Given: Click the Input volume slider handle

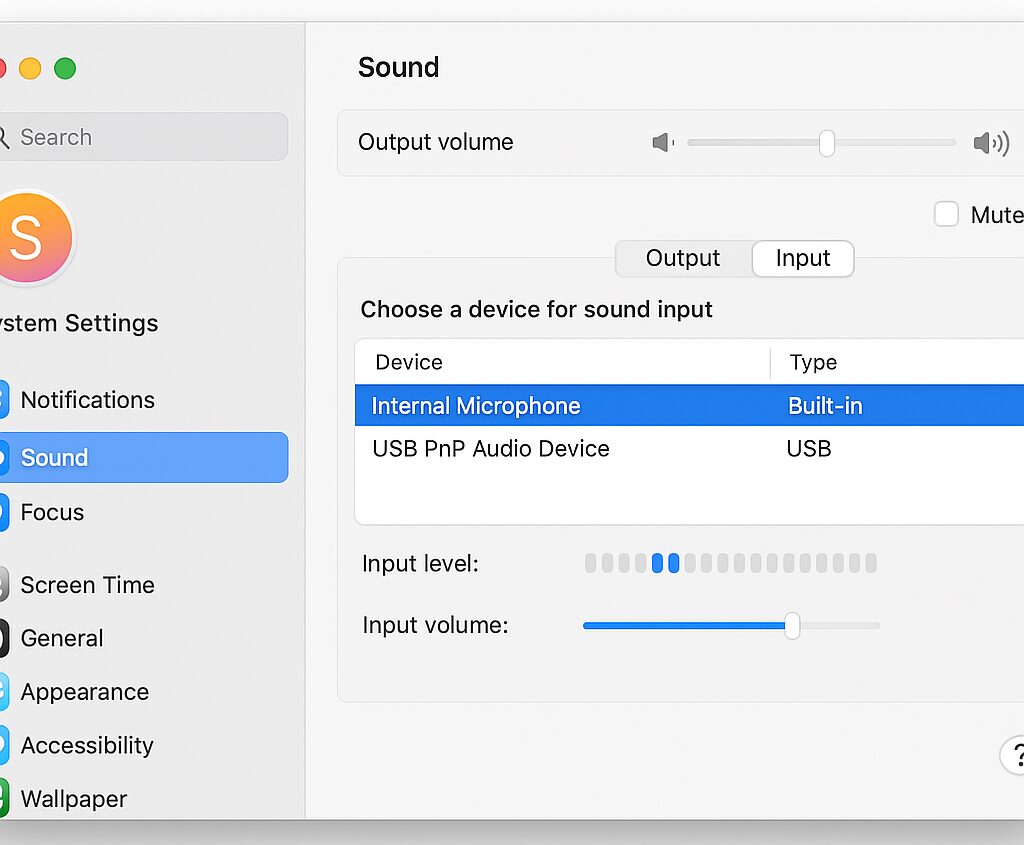Looking at the screenshot, I should click(792, 626).
